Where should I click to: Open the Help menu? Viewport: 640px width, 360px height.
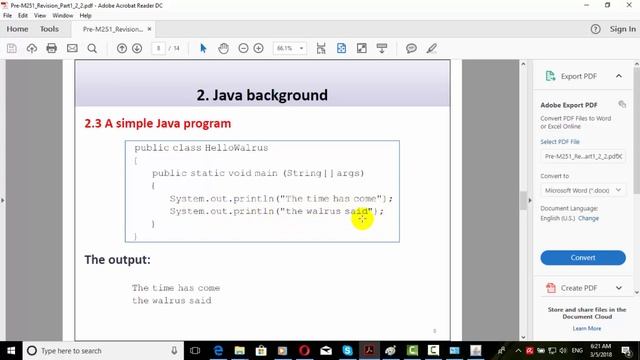tap(85, 15)
